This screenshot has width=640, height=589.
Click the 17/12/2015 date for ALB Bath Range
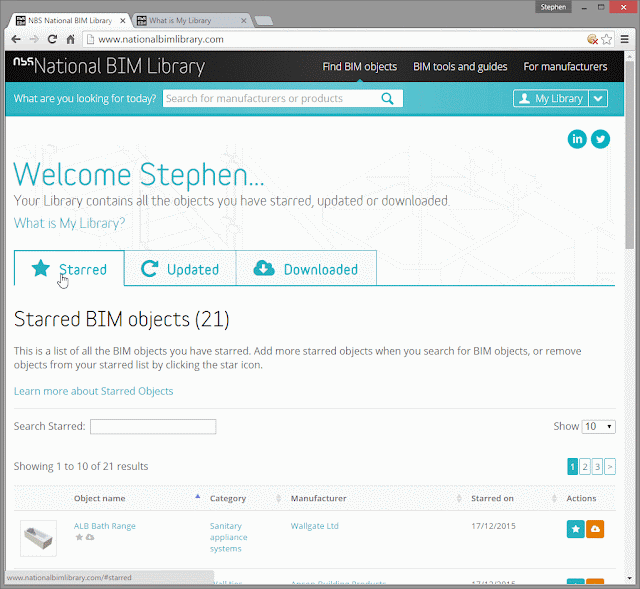click(493, 526)
